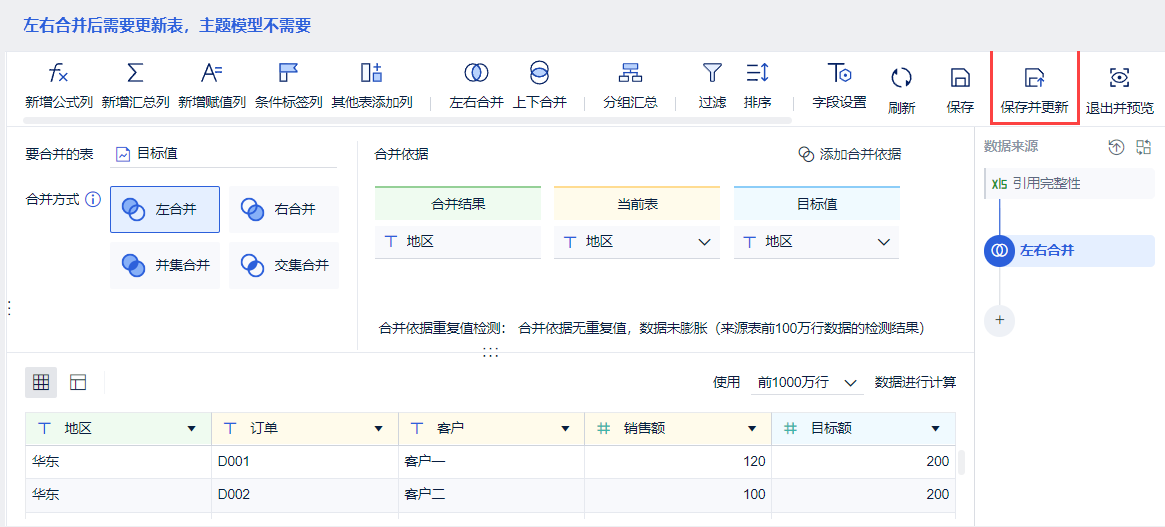Click the table's vertical scrollbar
Screen dimensions: 1165x527
[962, 462]
